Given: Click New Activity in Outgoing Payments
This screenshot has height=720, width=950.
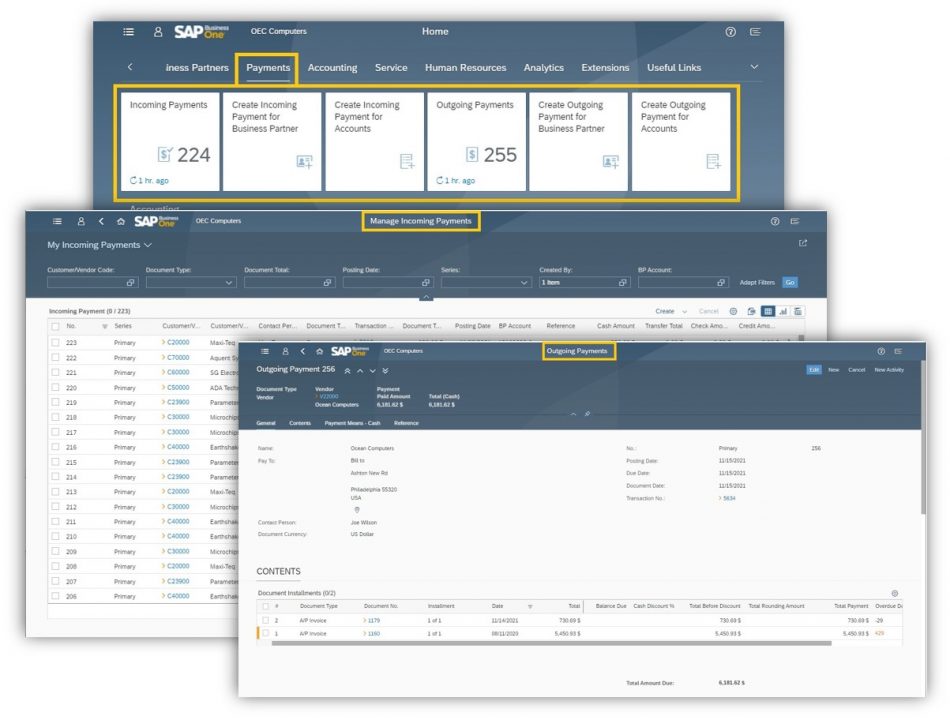Looking at the screenshot, I should 889,370.
